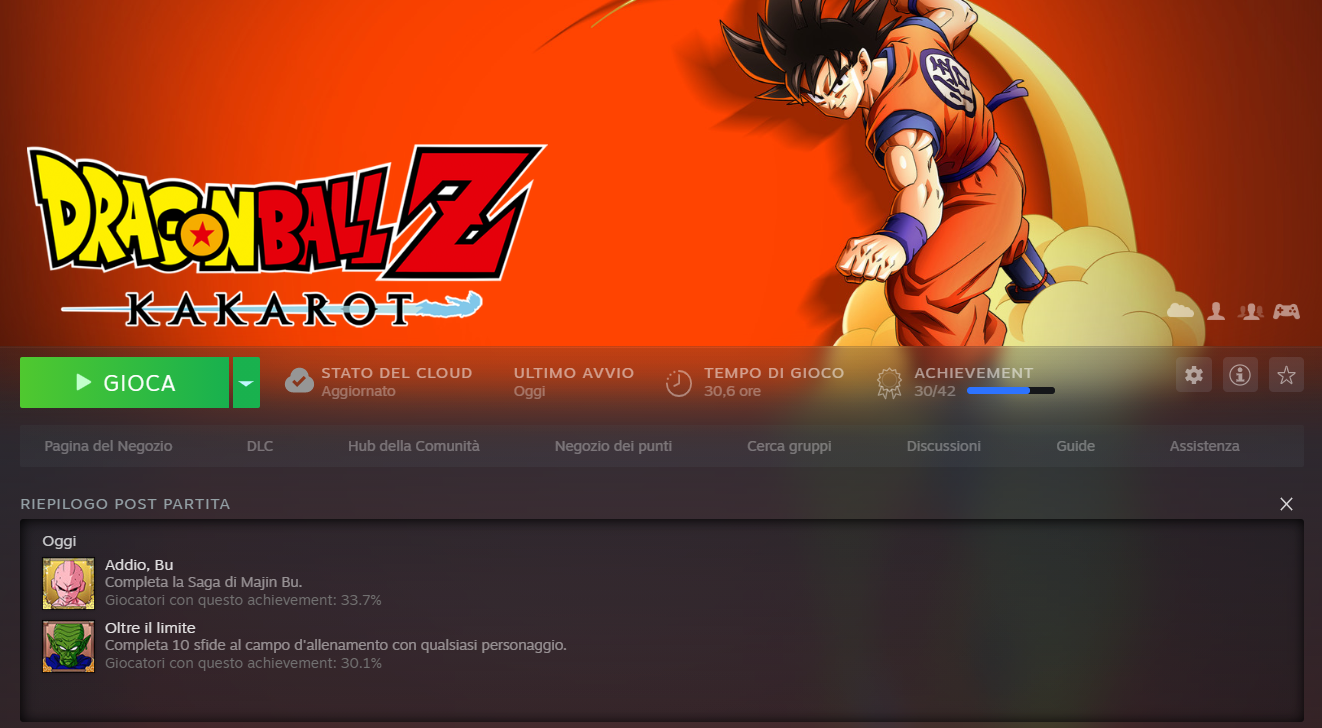The image size is (1322, 728).
Task: Click the 'Oltre il limite' achievement title
Action: click(150, 628)
